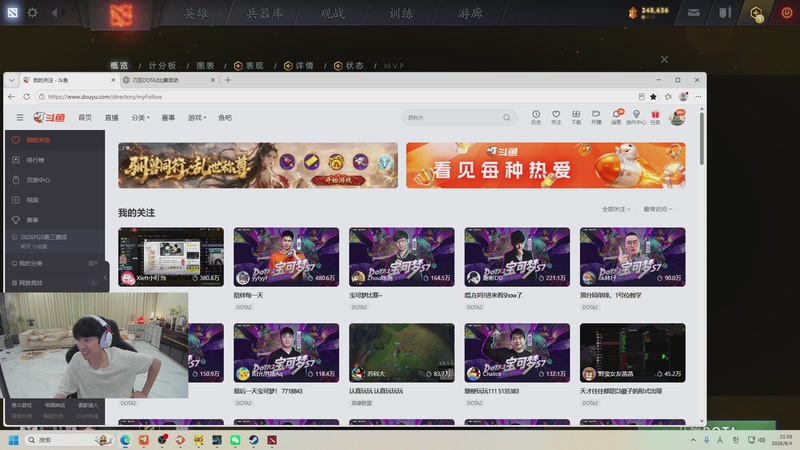This screenshot has height=450, width=800.
Task: Go to Douyu 直播 live link
Action: 111,118
